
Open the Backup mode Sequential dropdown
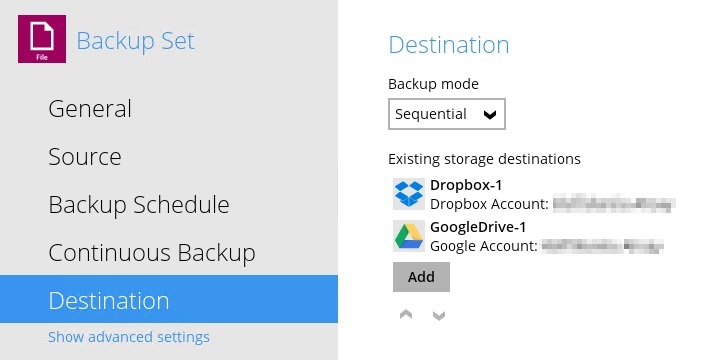pyautogui.click(x=447, y=114)
